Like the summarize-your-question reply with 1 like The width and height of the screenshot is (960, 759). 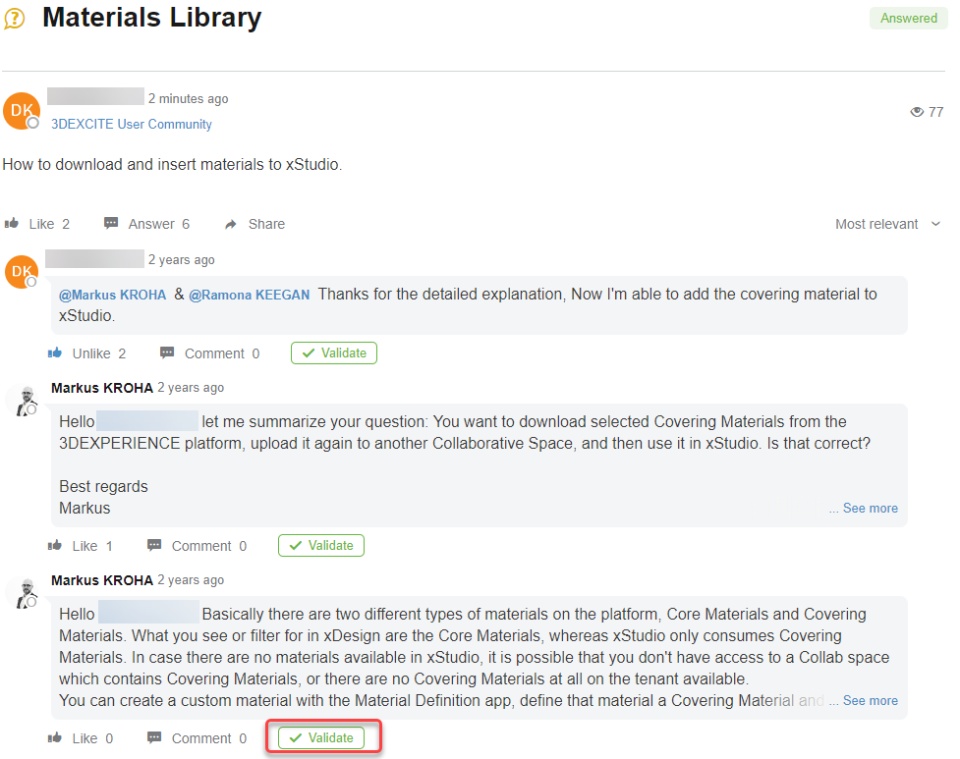pos(55,545)
